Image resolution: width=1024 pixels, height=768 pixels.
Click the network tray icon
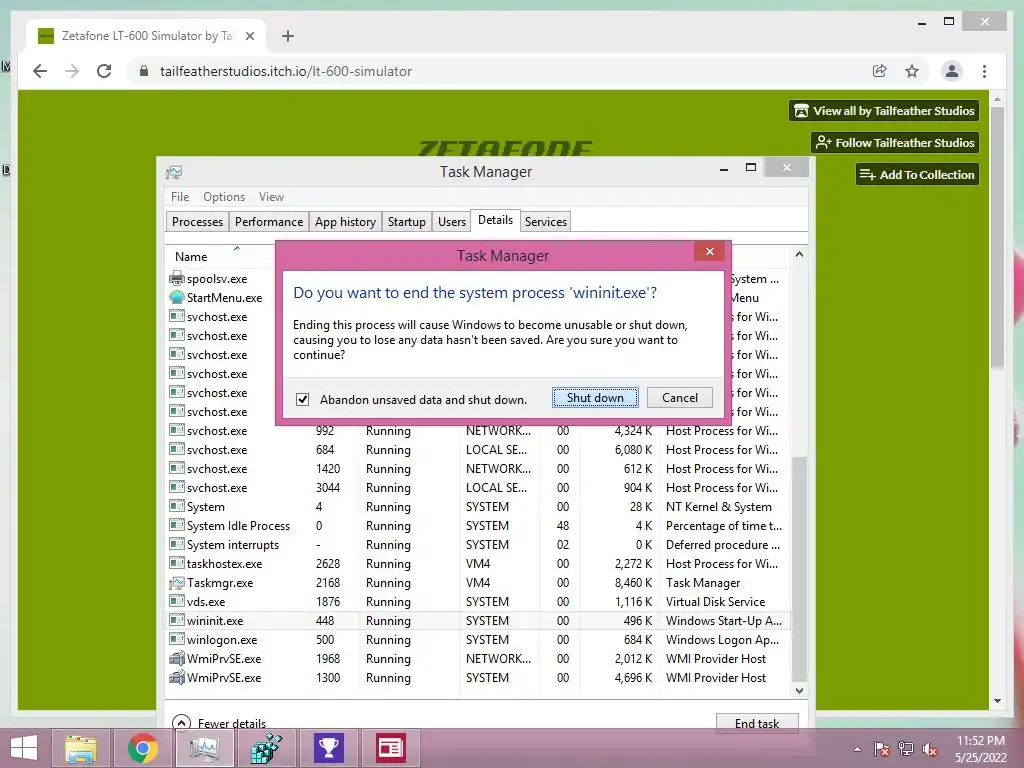tap(906, 749)
